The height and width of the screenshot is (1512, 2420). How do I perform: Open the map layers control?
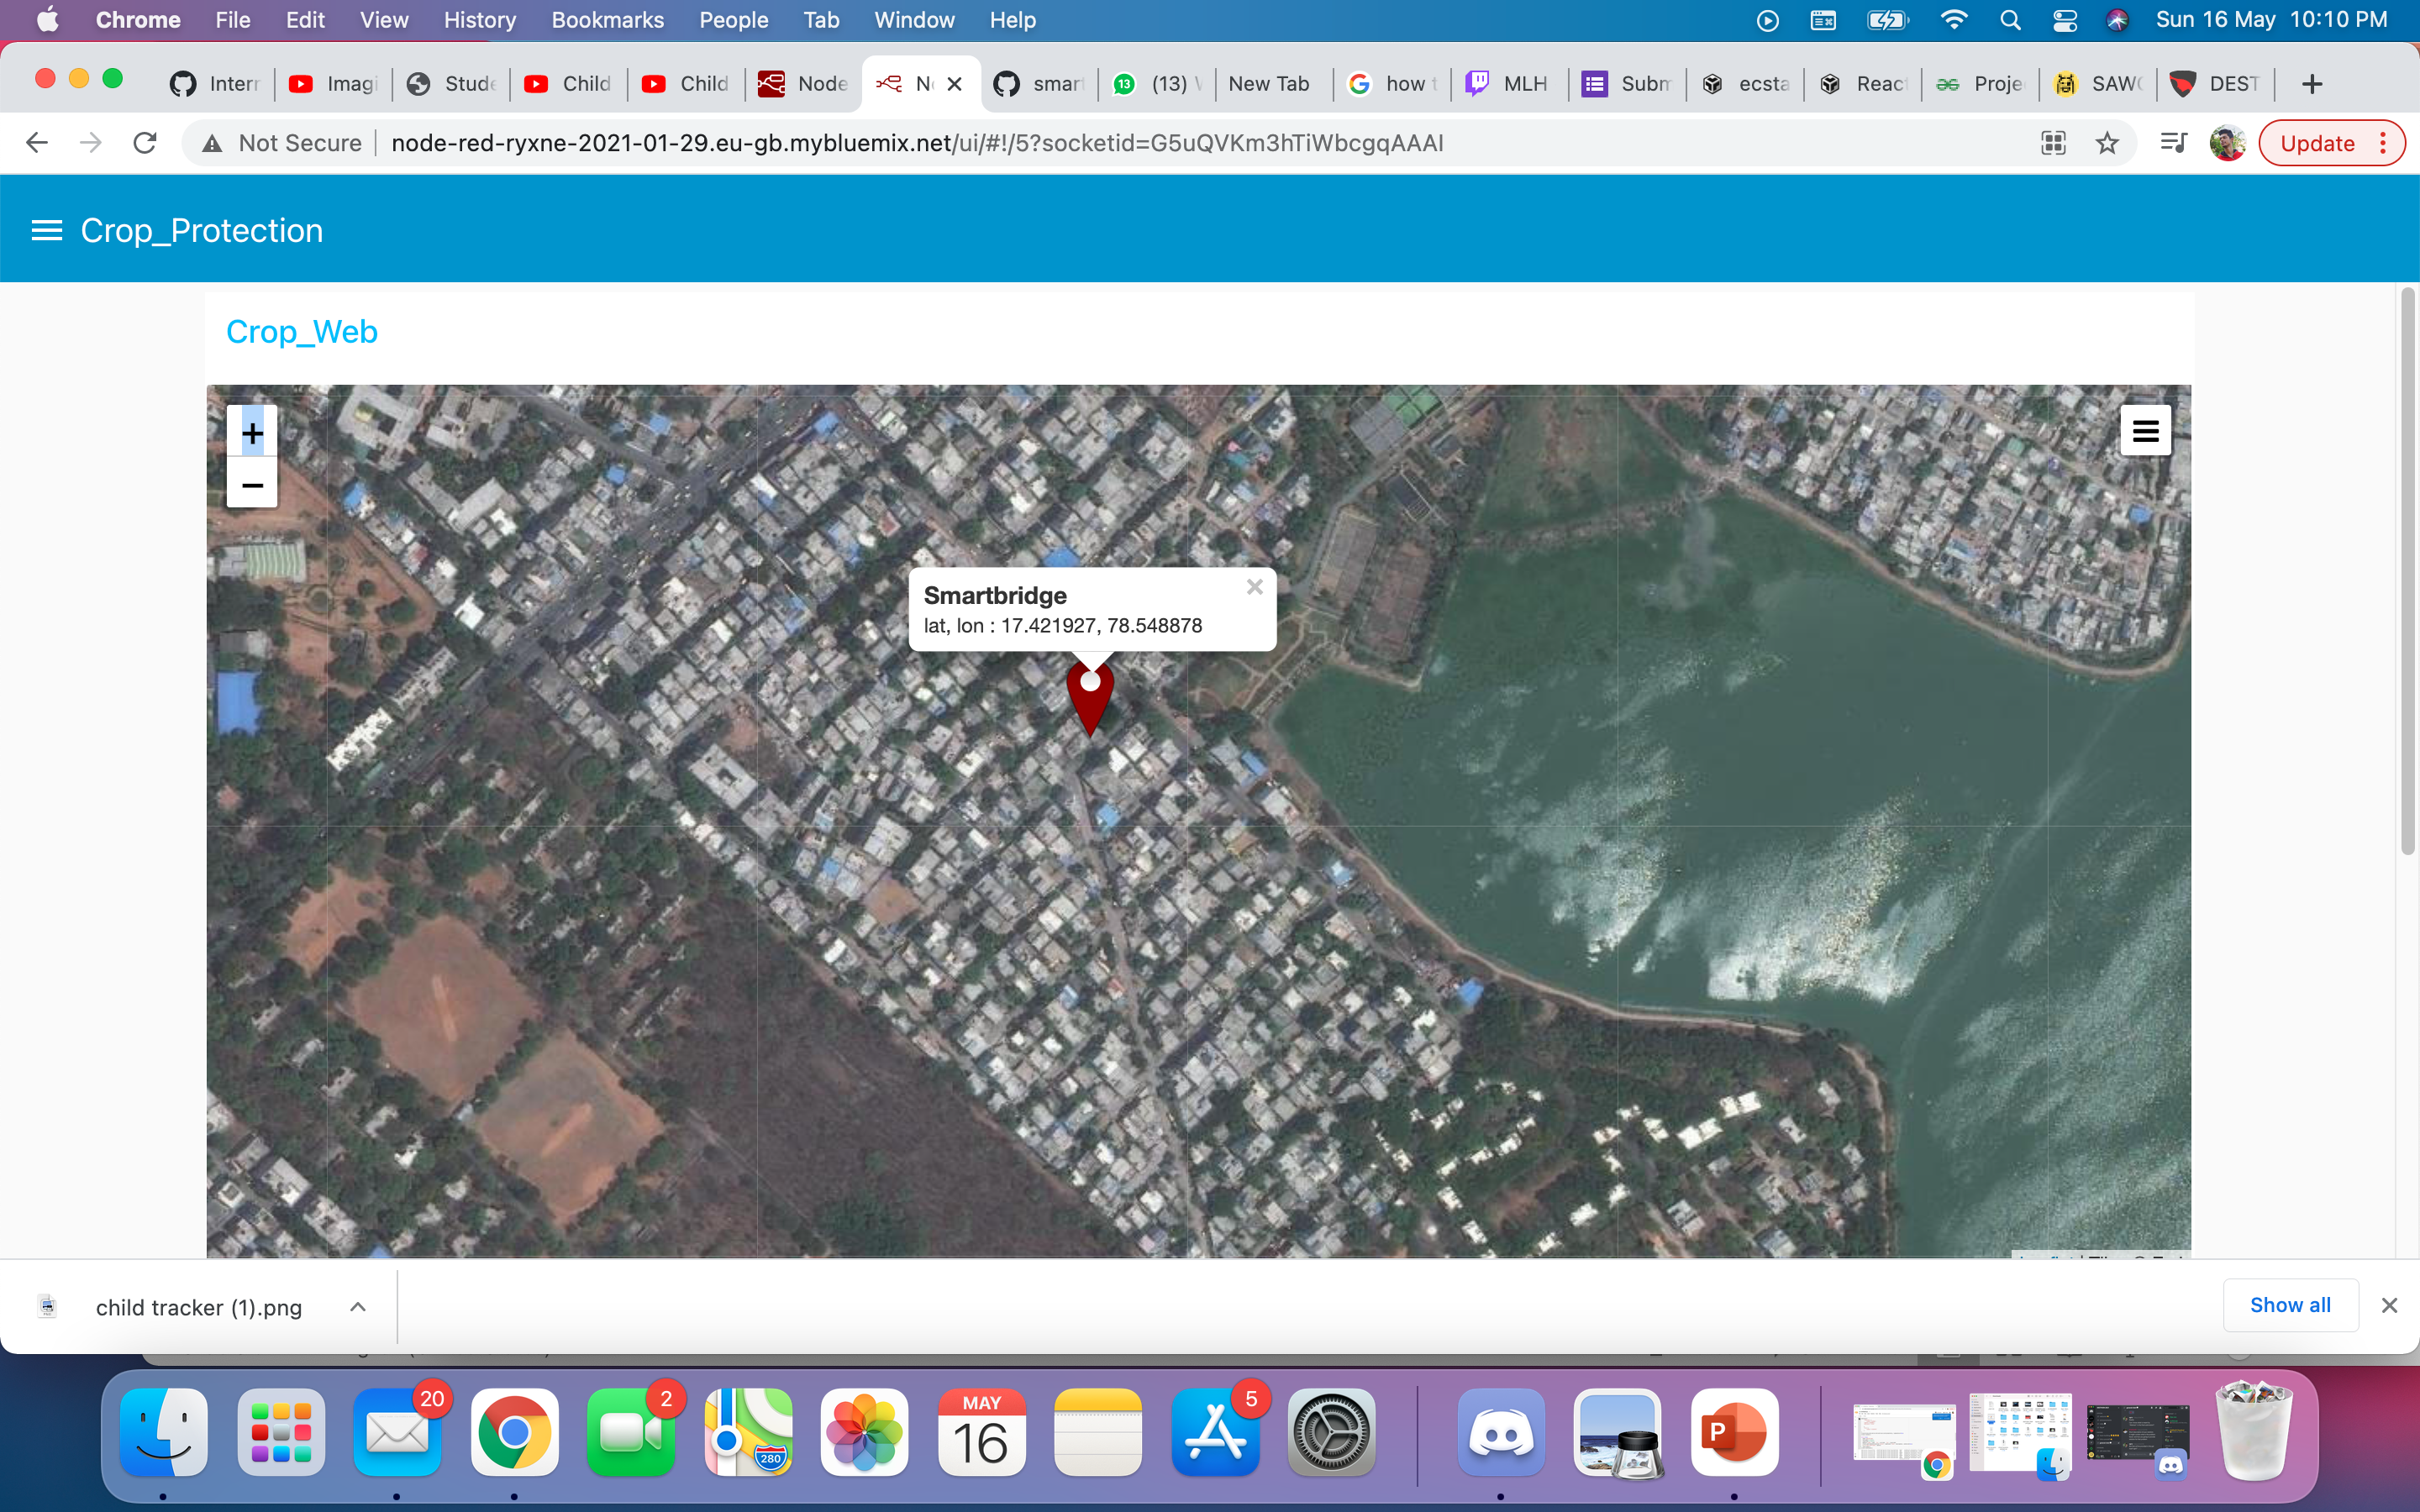pyautogui.click(x=2145, y=431)
